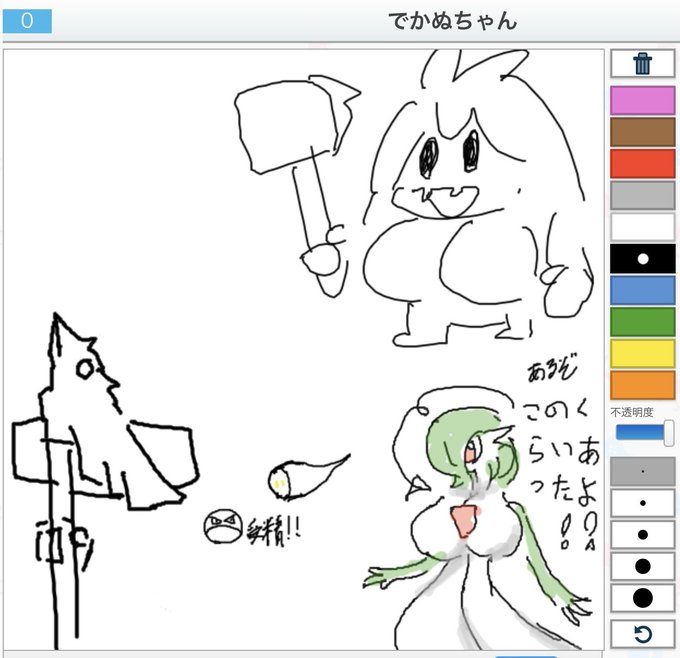This screenshot has height=658, width=680.
Task: Select the red color swatch
Action: click(642, 164)
